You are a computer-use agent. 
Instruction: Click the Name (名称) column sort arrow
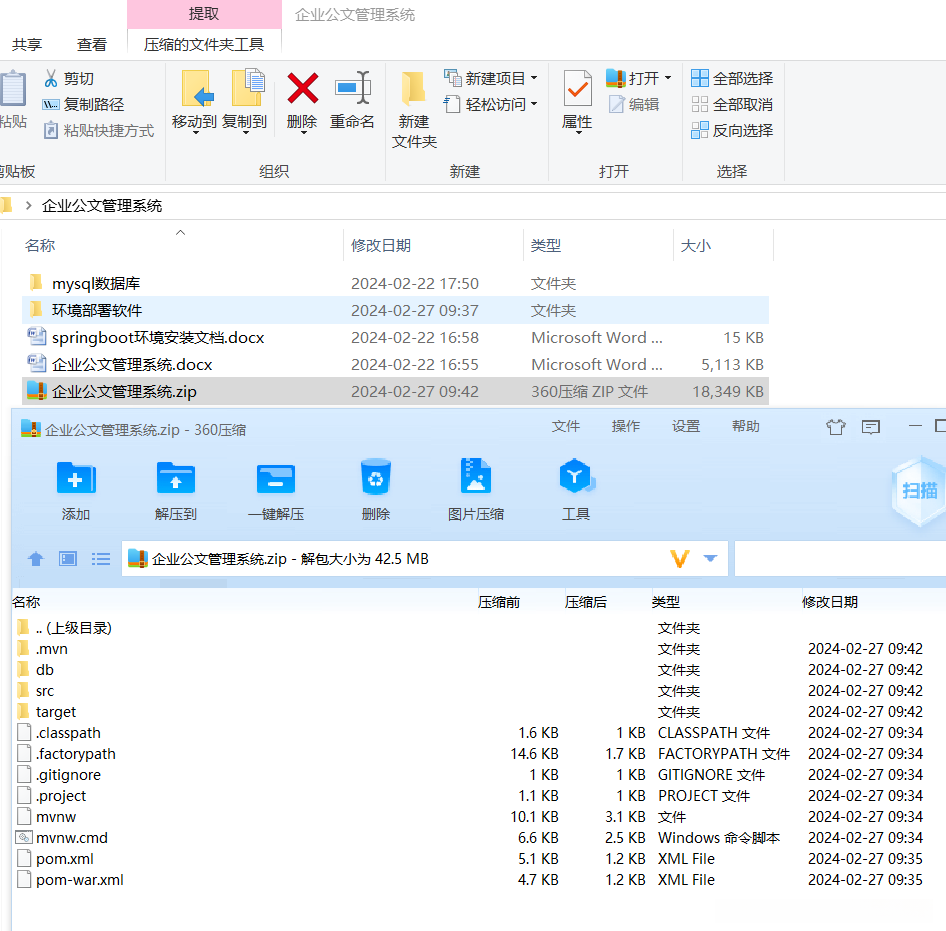pyautogui.click(x=180, y=233)
